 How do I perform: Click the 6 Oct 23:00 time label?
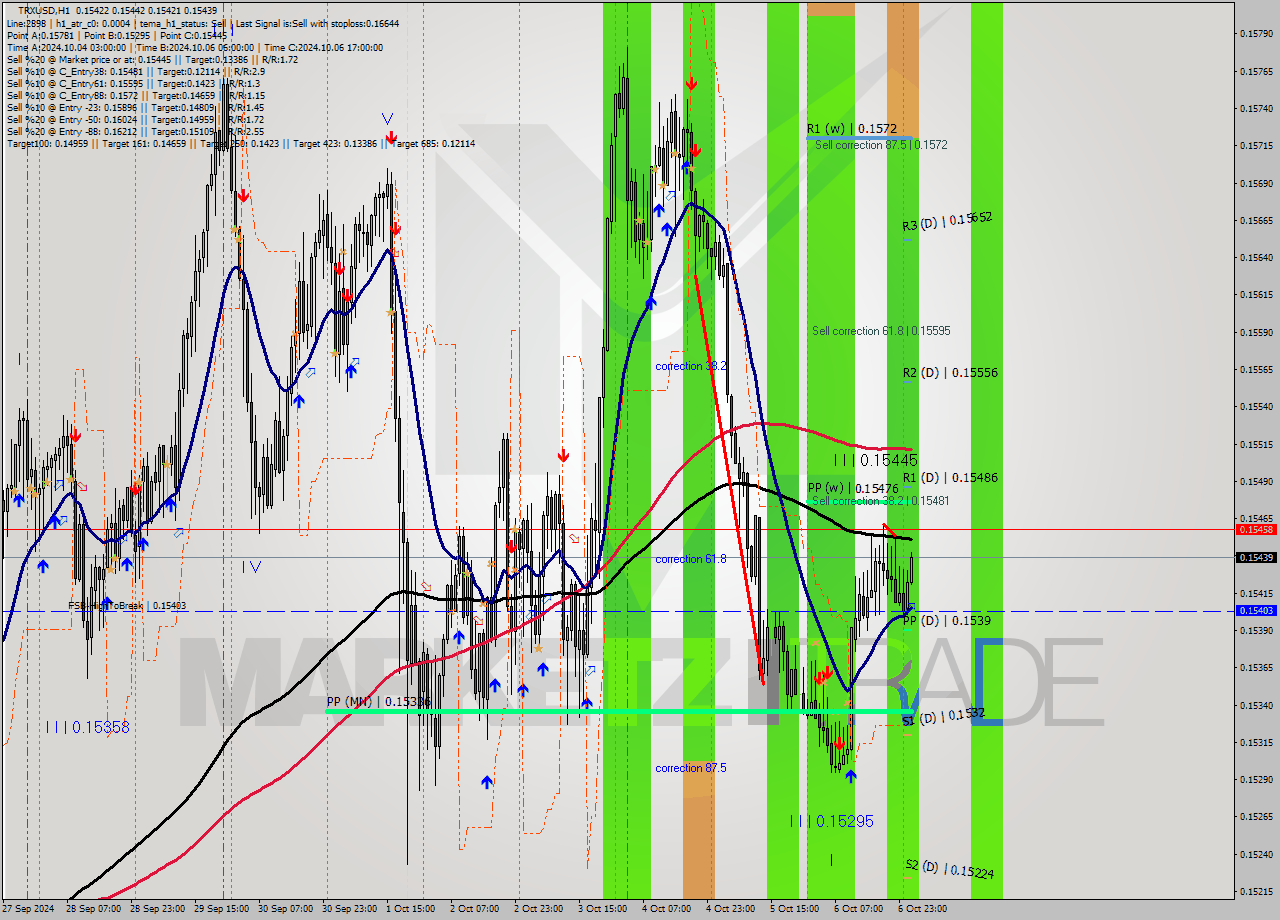pyautogui.click(x=923, y=909)
